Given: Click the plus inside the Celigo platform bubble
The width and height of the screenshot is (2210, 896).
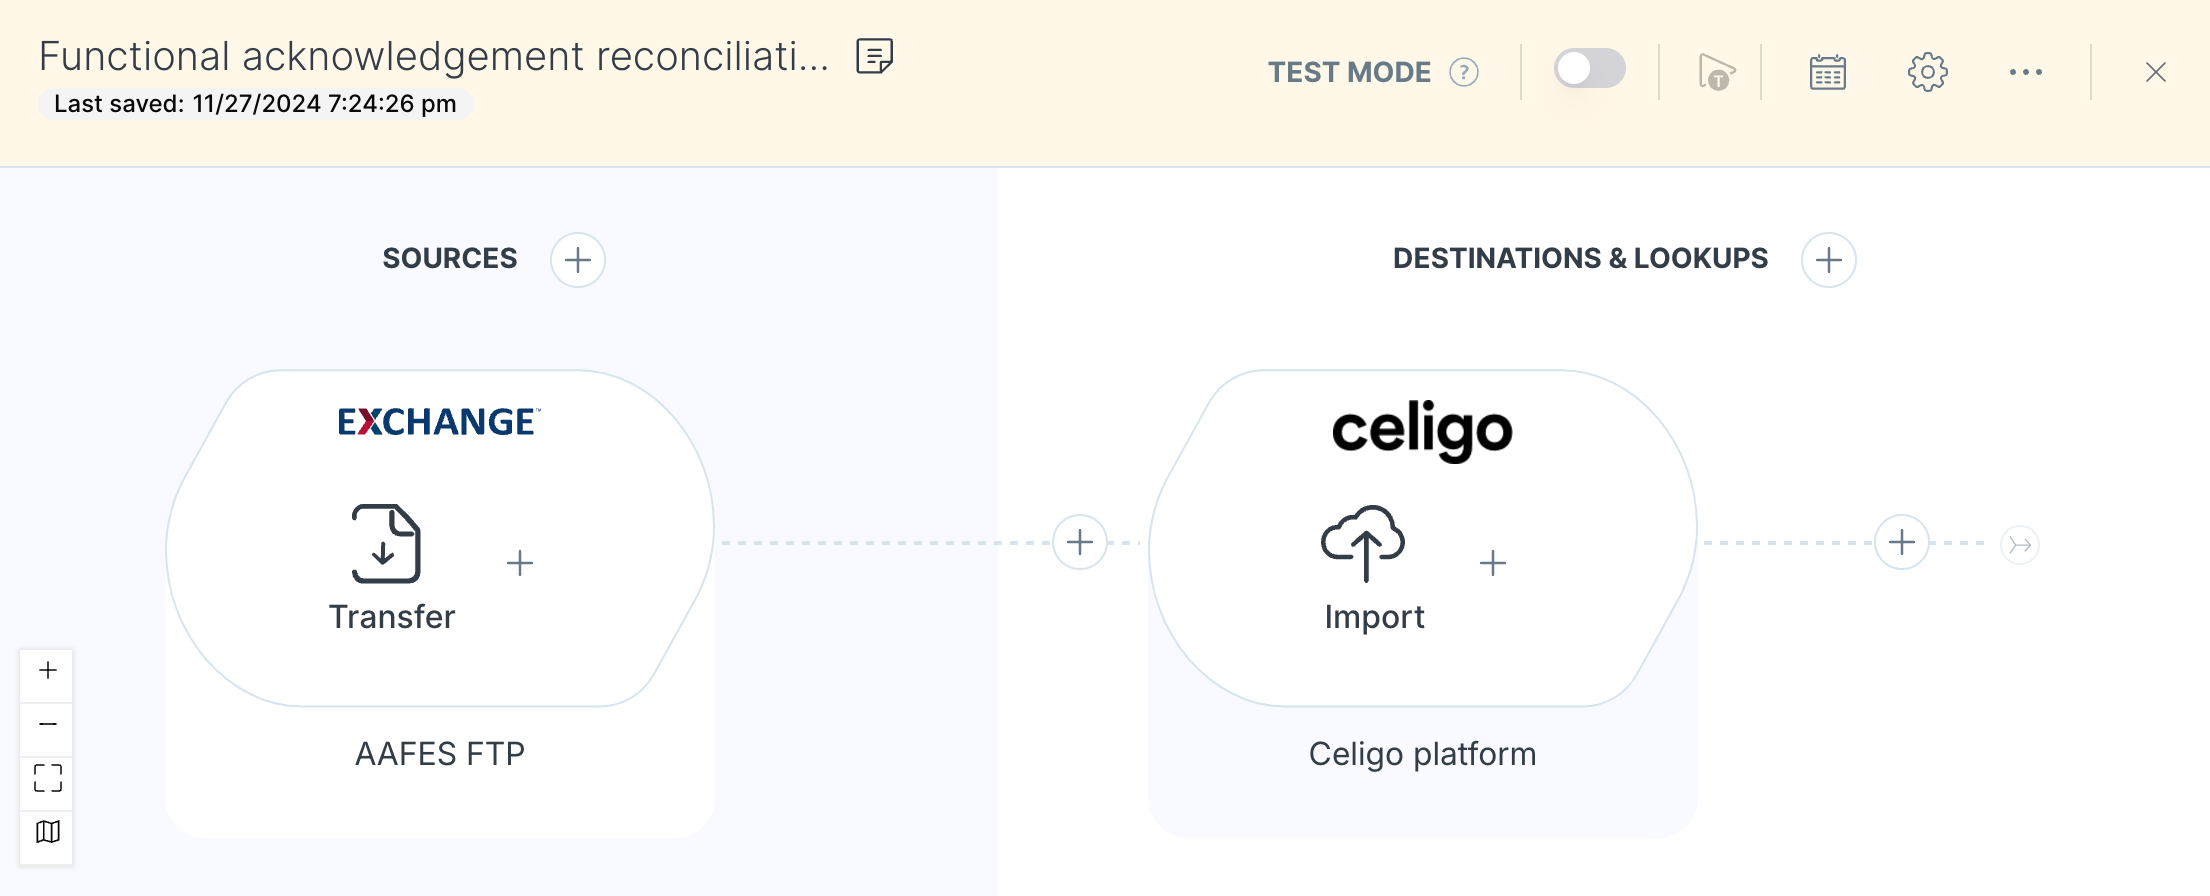Looking at the screenshot, I should point(1492,563).
